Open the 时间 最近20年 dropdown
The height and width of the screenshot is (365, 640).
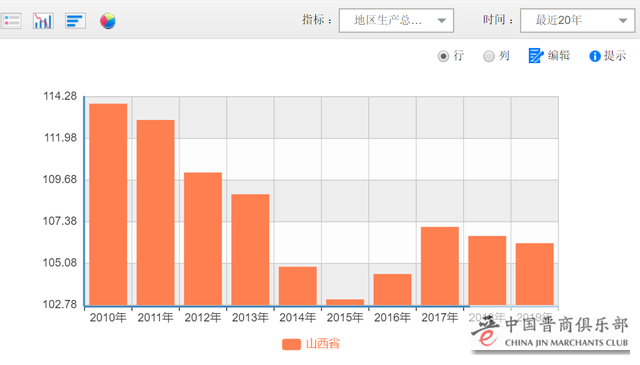click(x=577, y=20)
